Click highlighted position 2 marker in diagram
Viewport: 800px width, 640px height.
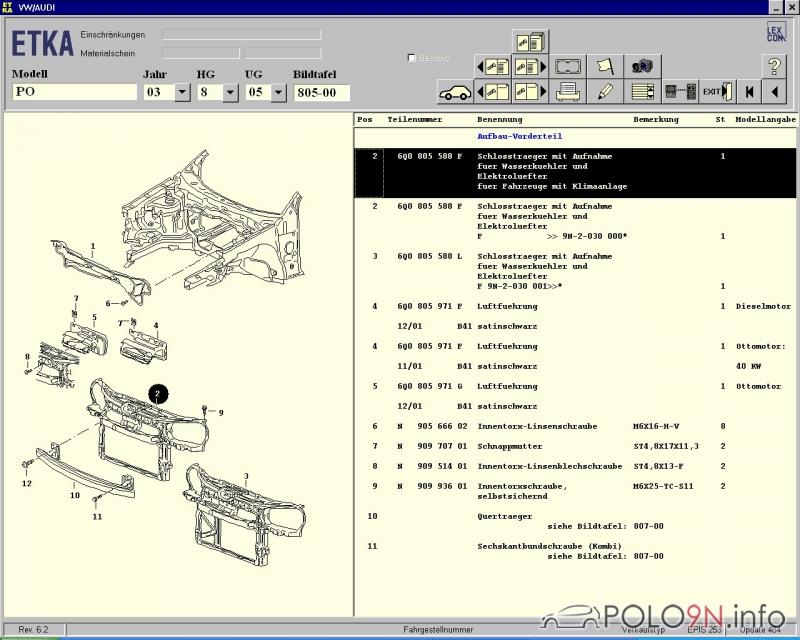158,394
